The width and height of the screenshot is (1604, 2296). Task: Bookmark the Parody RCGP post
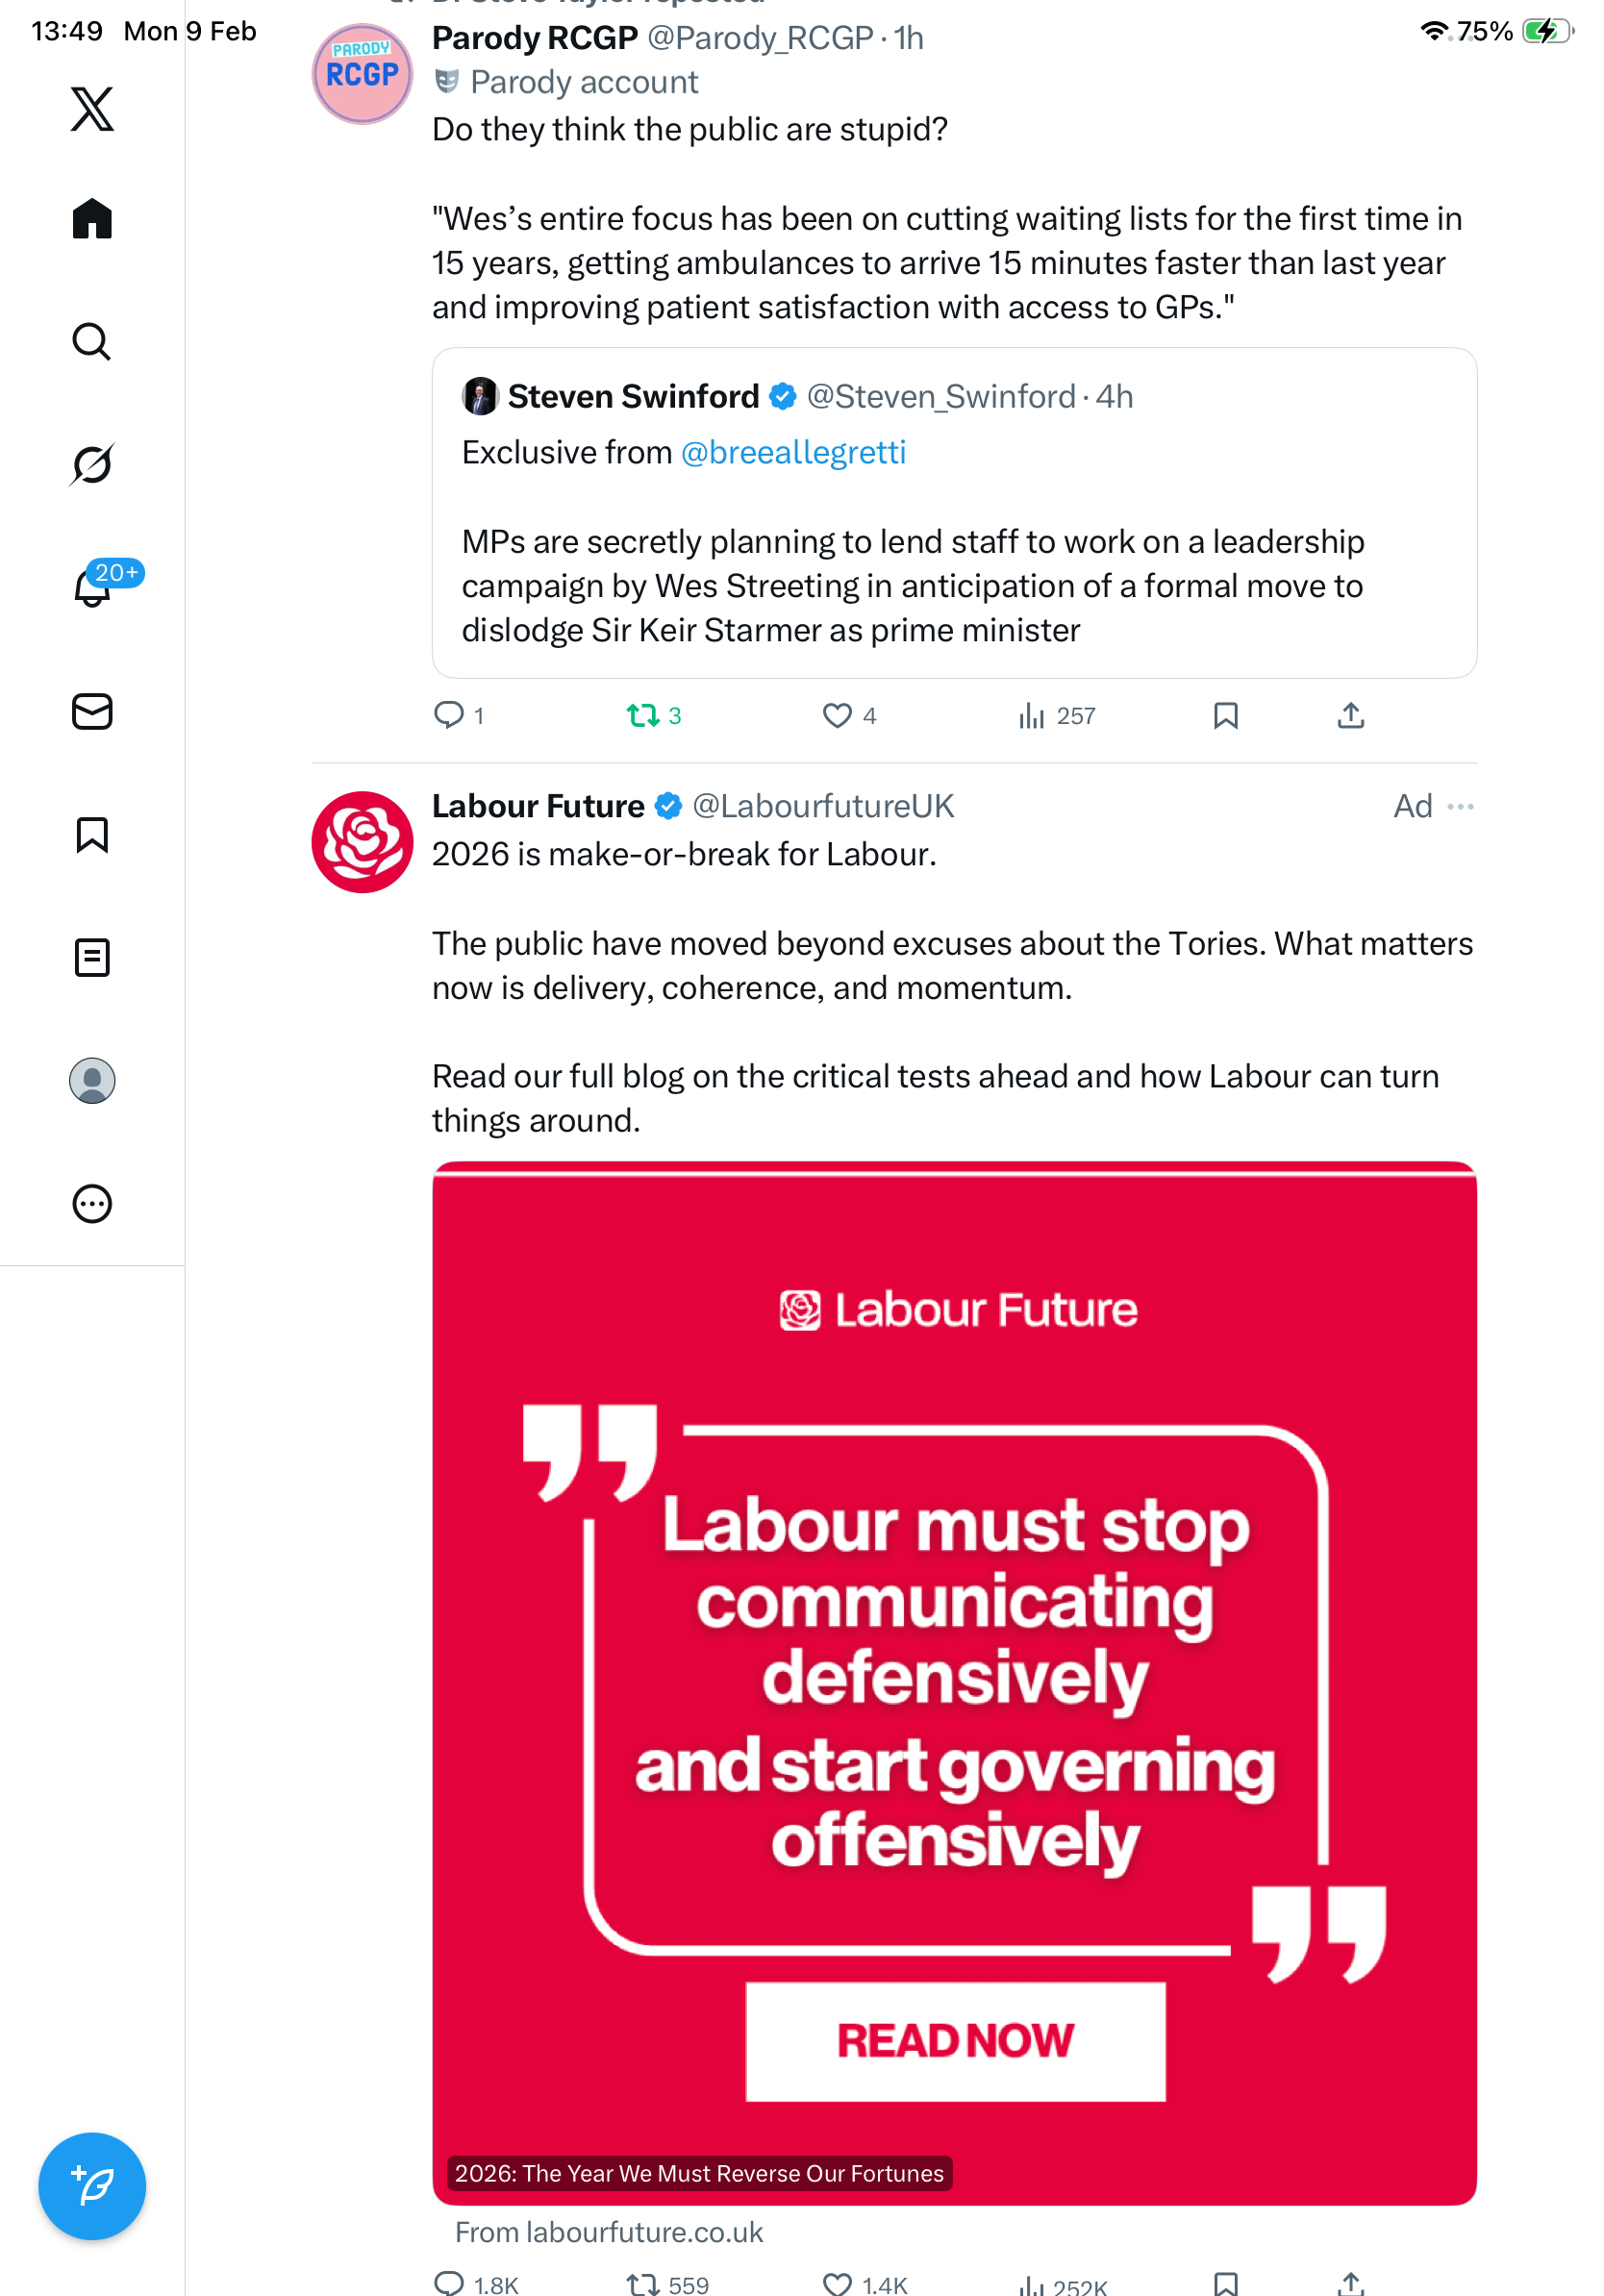(x=1225, y=716)
